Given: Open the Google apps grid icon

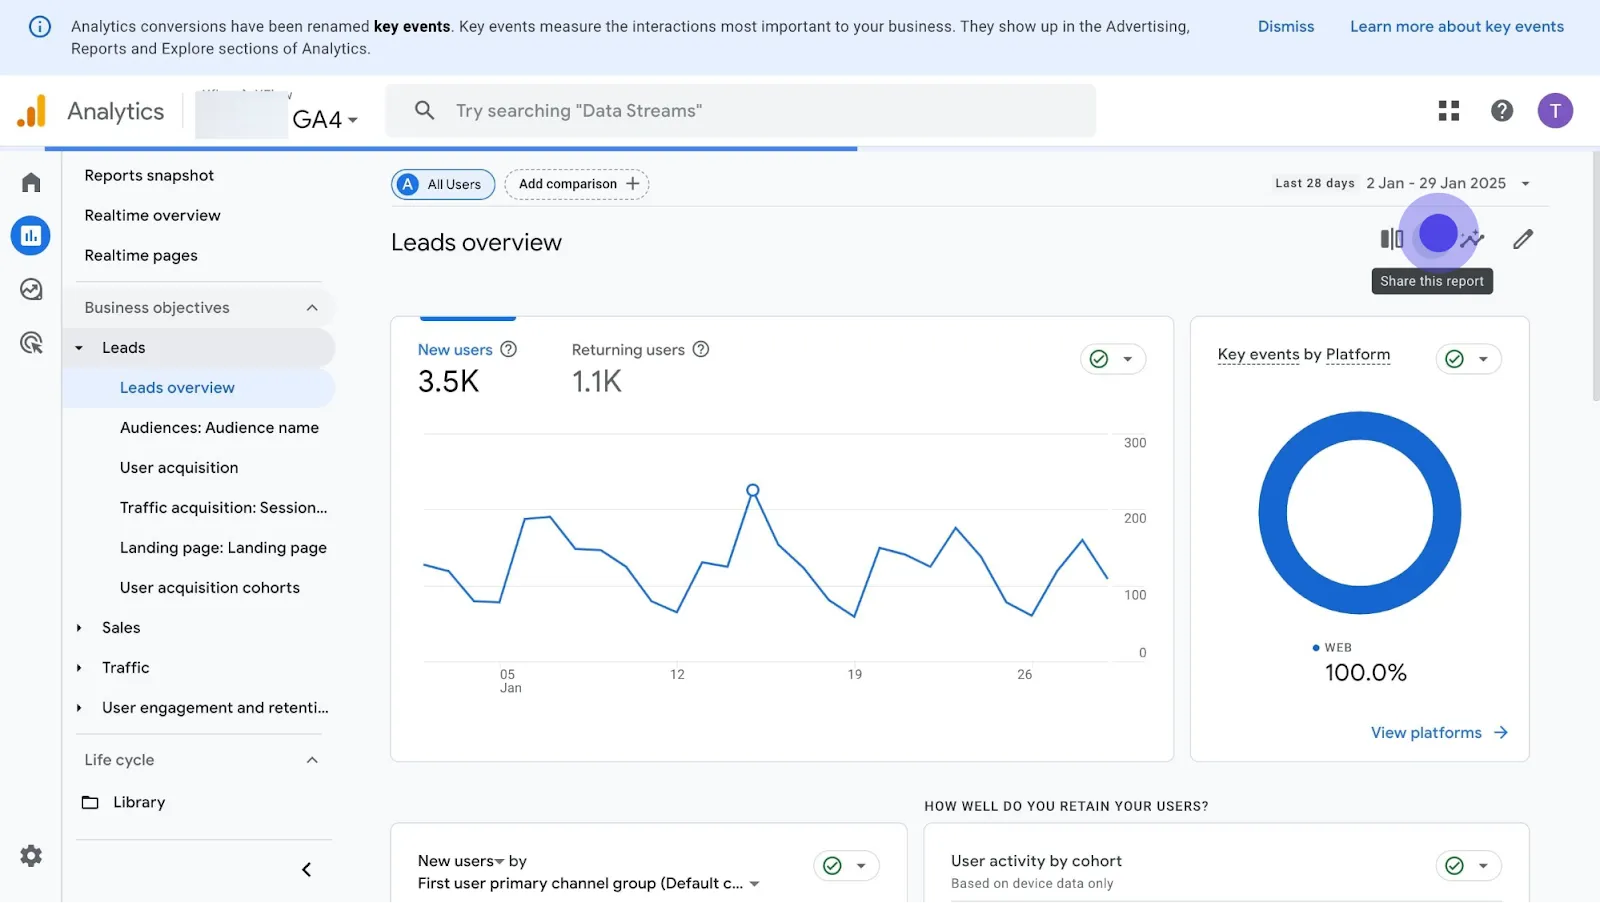Looking at the screenshot, I should coord(1449,111).
